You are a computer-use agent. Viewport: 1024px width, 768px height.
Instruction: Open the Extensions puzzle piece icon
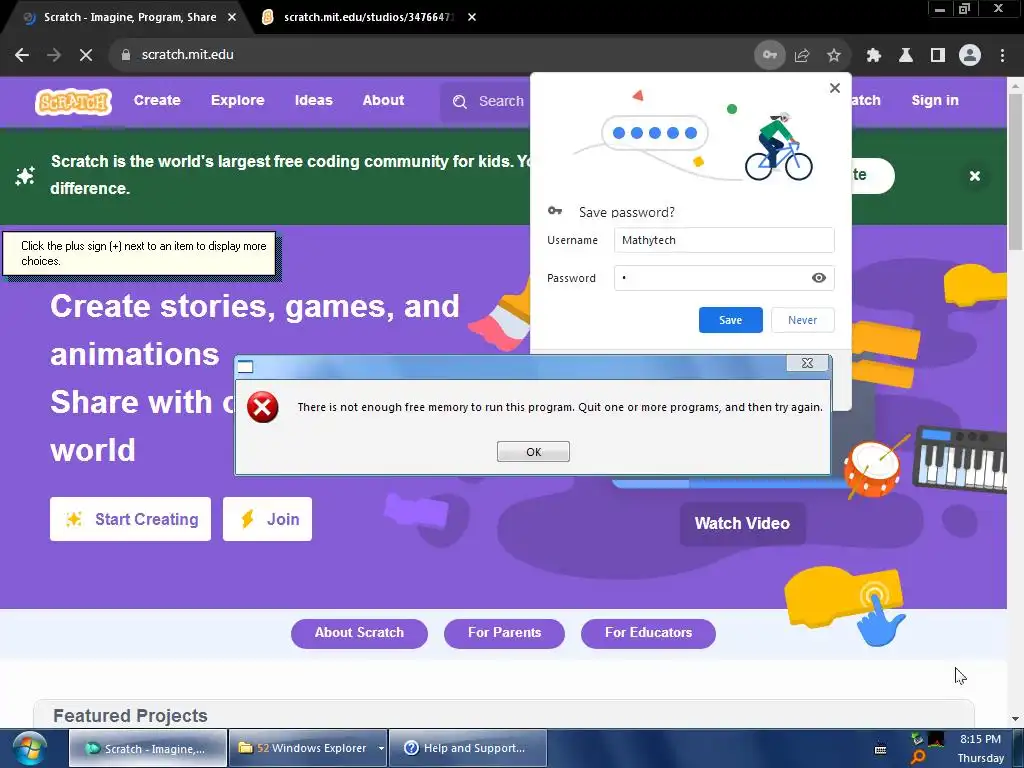click(x=874, y=56)
